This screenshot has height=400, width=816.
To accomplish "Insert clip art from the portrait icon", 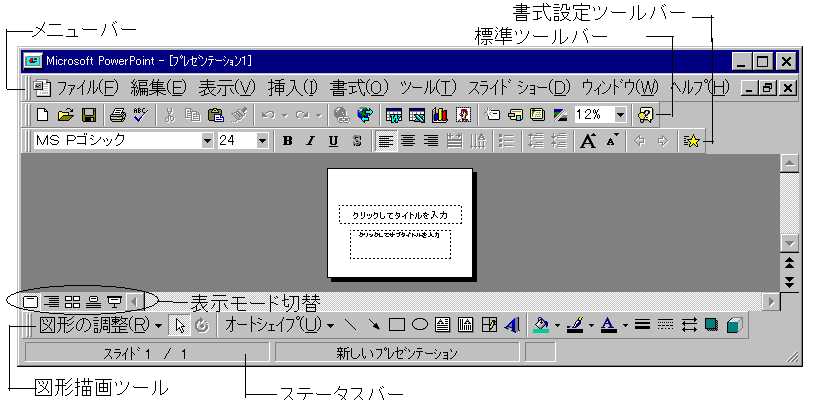I will [462, 115].
